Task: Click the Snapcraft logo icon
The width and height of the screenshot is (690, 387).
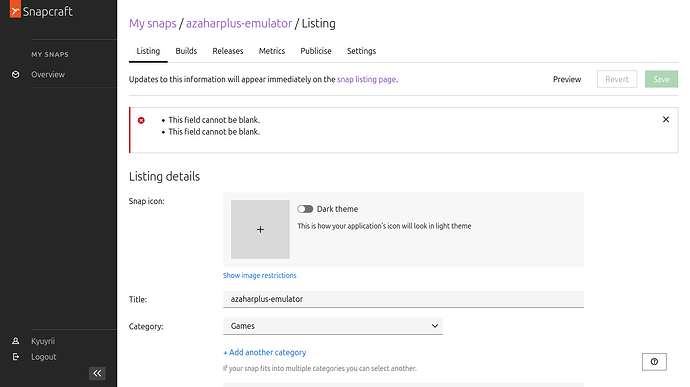Action: (x=15, y=9)
